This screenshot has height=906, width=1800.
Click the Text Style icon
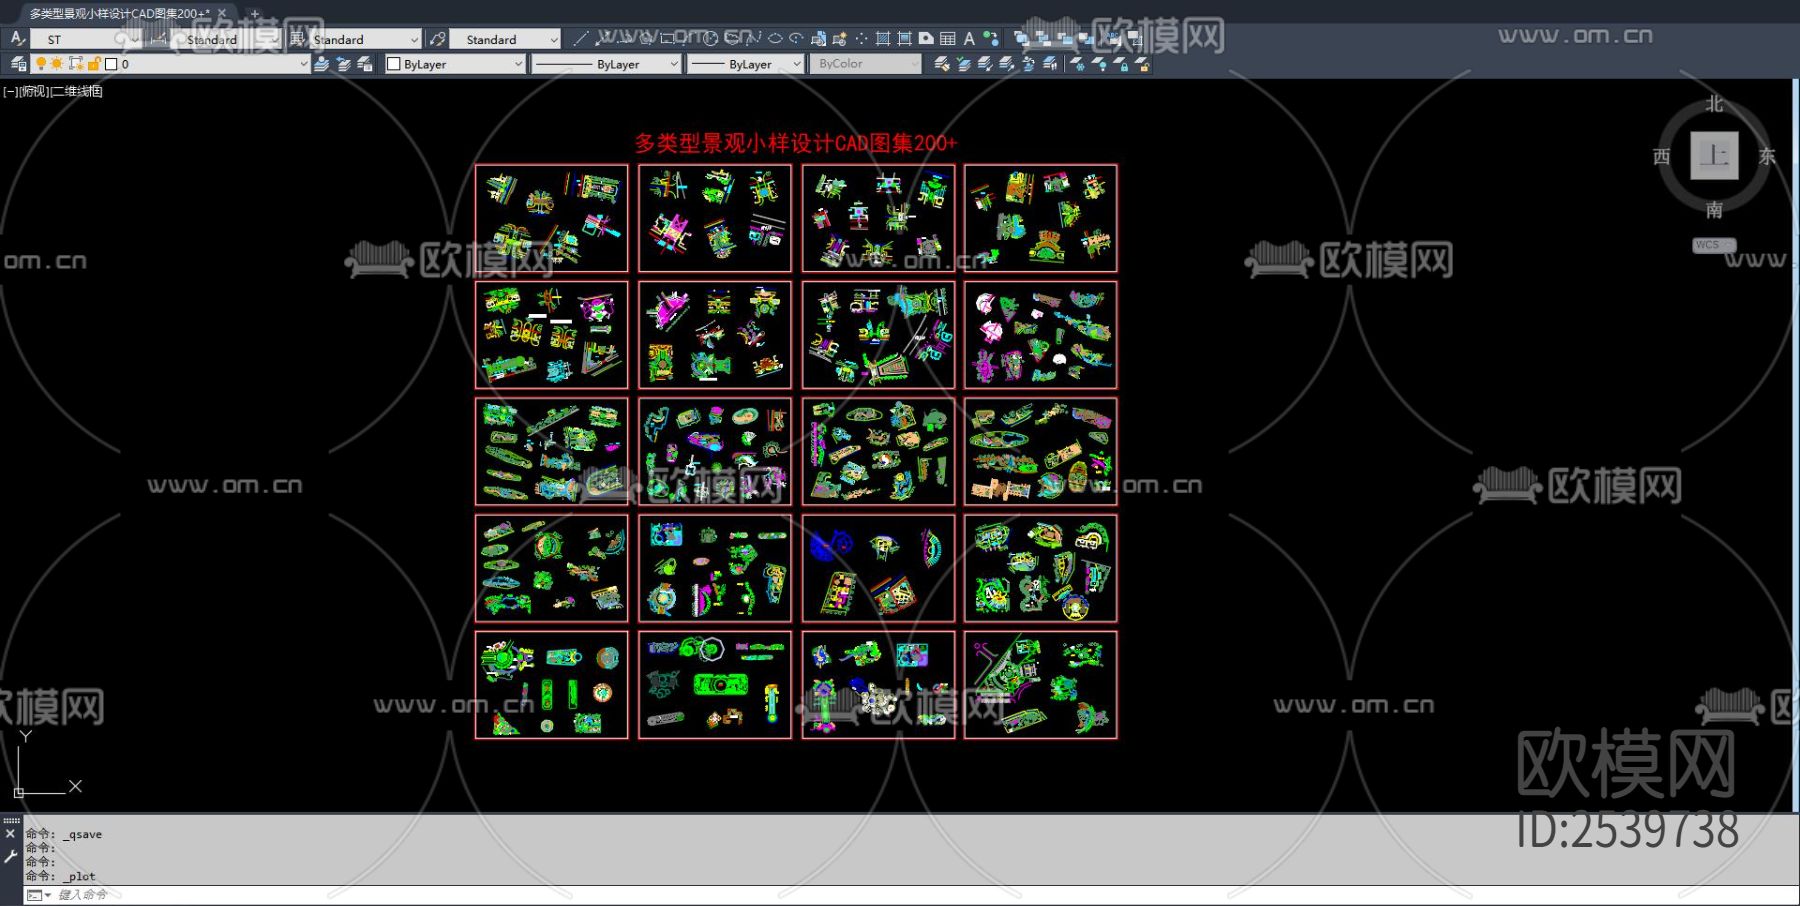pyautogui.click(x=17, y=39)
